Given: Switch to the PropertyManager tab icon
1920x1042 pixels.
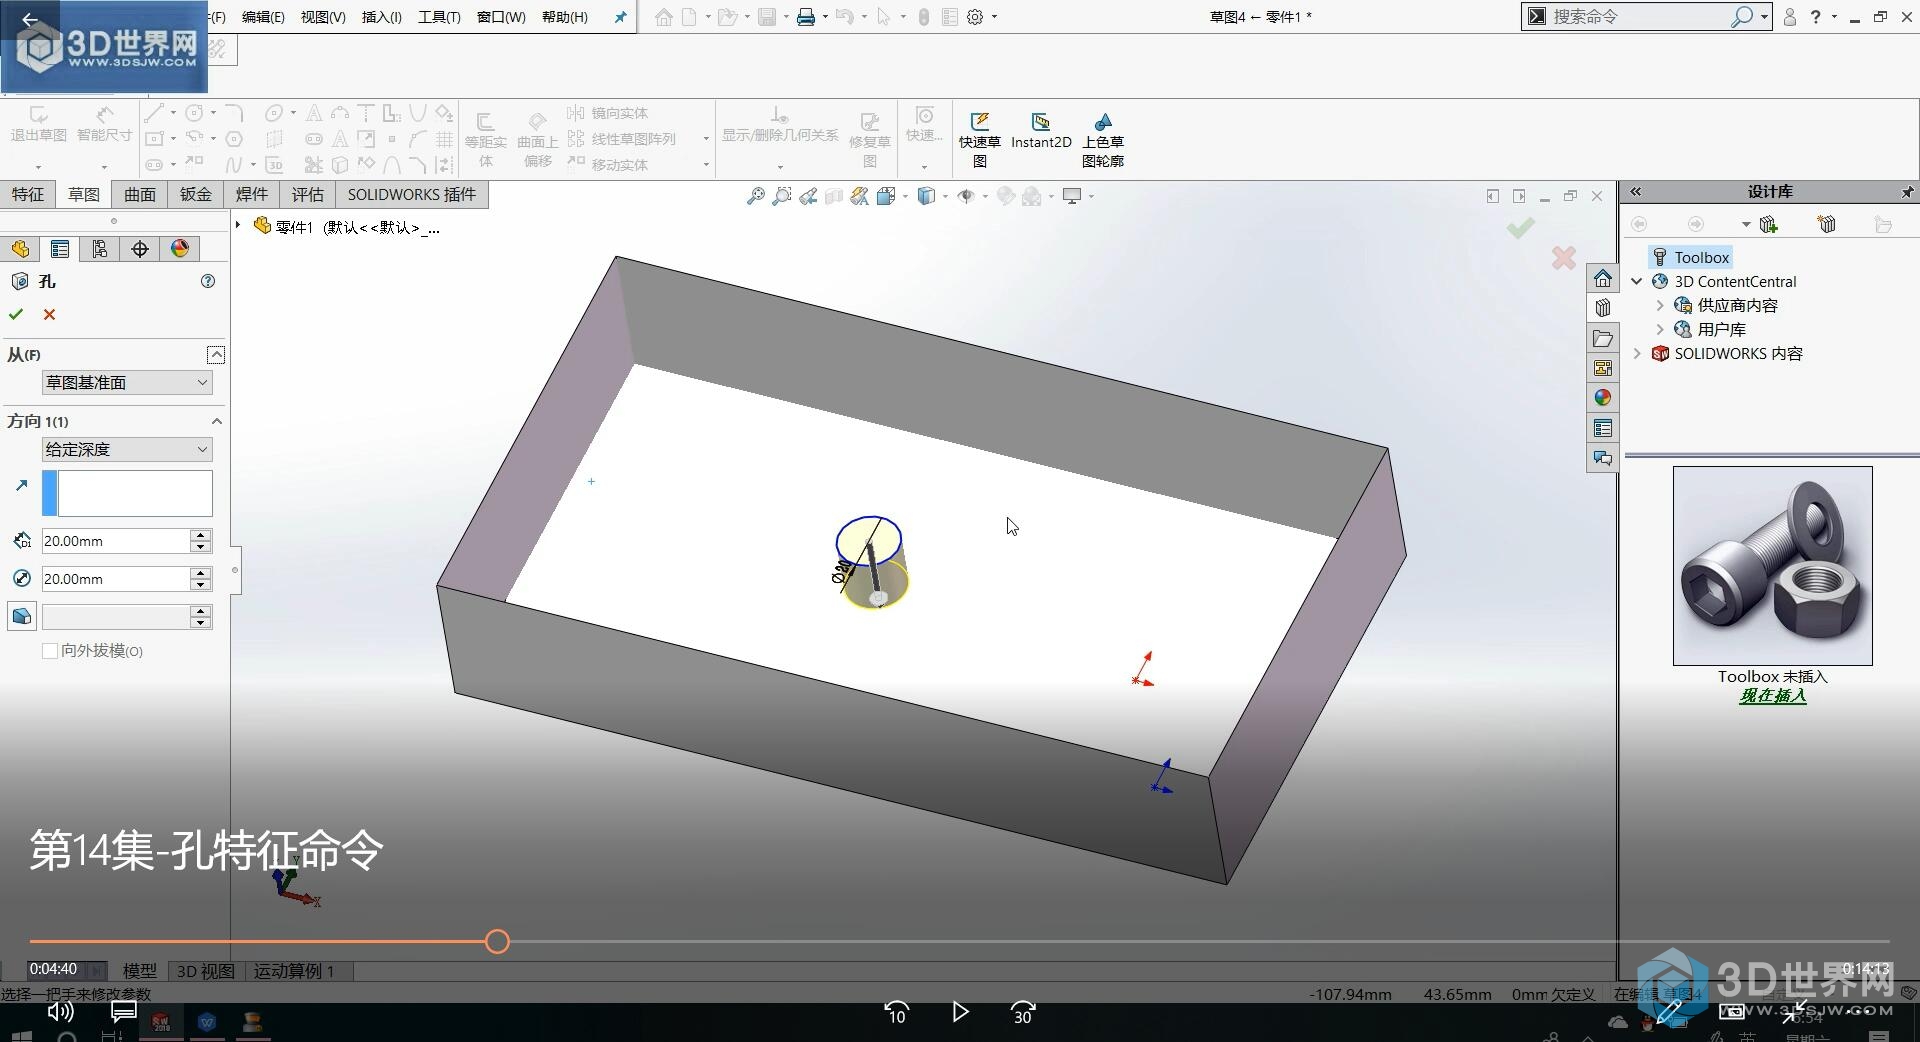Looking at the screenshot, I should 60,249.
